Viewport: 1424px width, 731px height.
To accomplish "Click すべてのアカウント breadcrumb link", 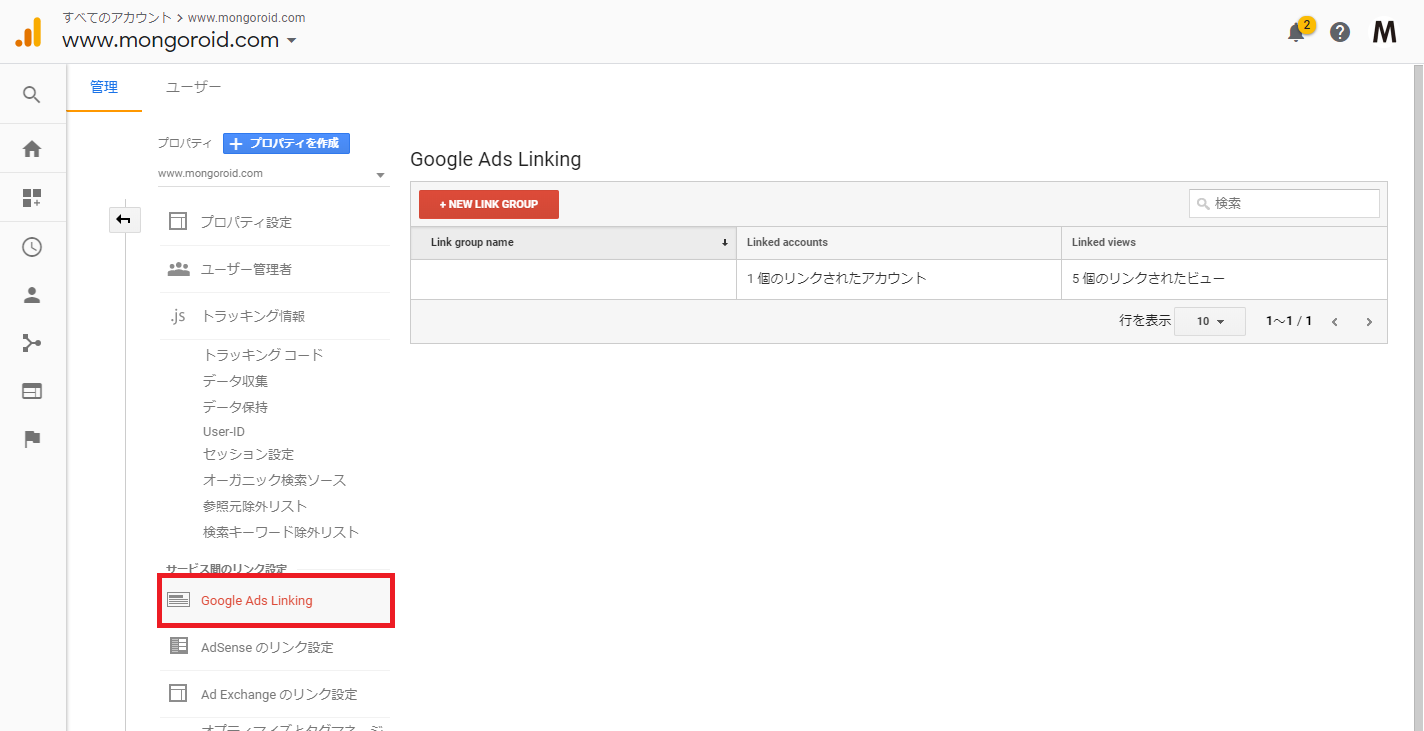I will tap(116, 17).
